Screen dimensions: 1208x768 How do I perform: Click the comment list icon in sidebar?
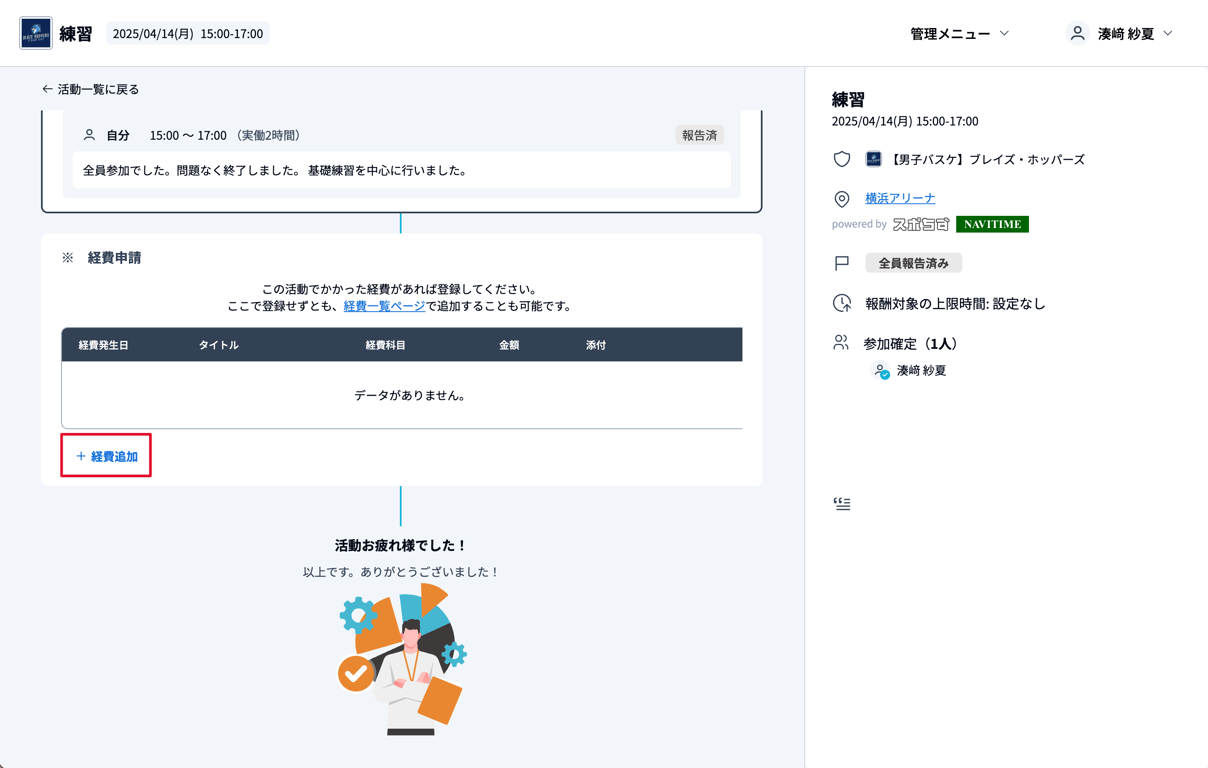coord(842,504)
